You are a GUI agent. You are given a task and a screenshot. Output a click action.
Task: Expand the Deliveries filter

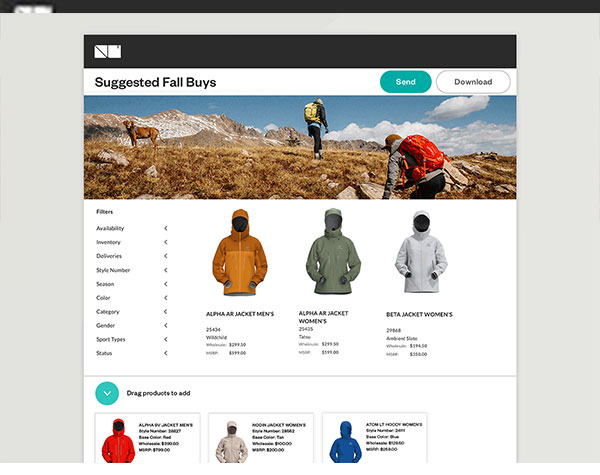tap(166, 256)
